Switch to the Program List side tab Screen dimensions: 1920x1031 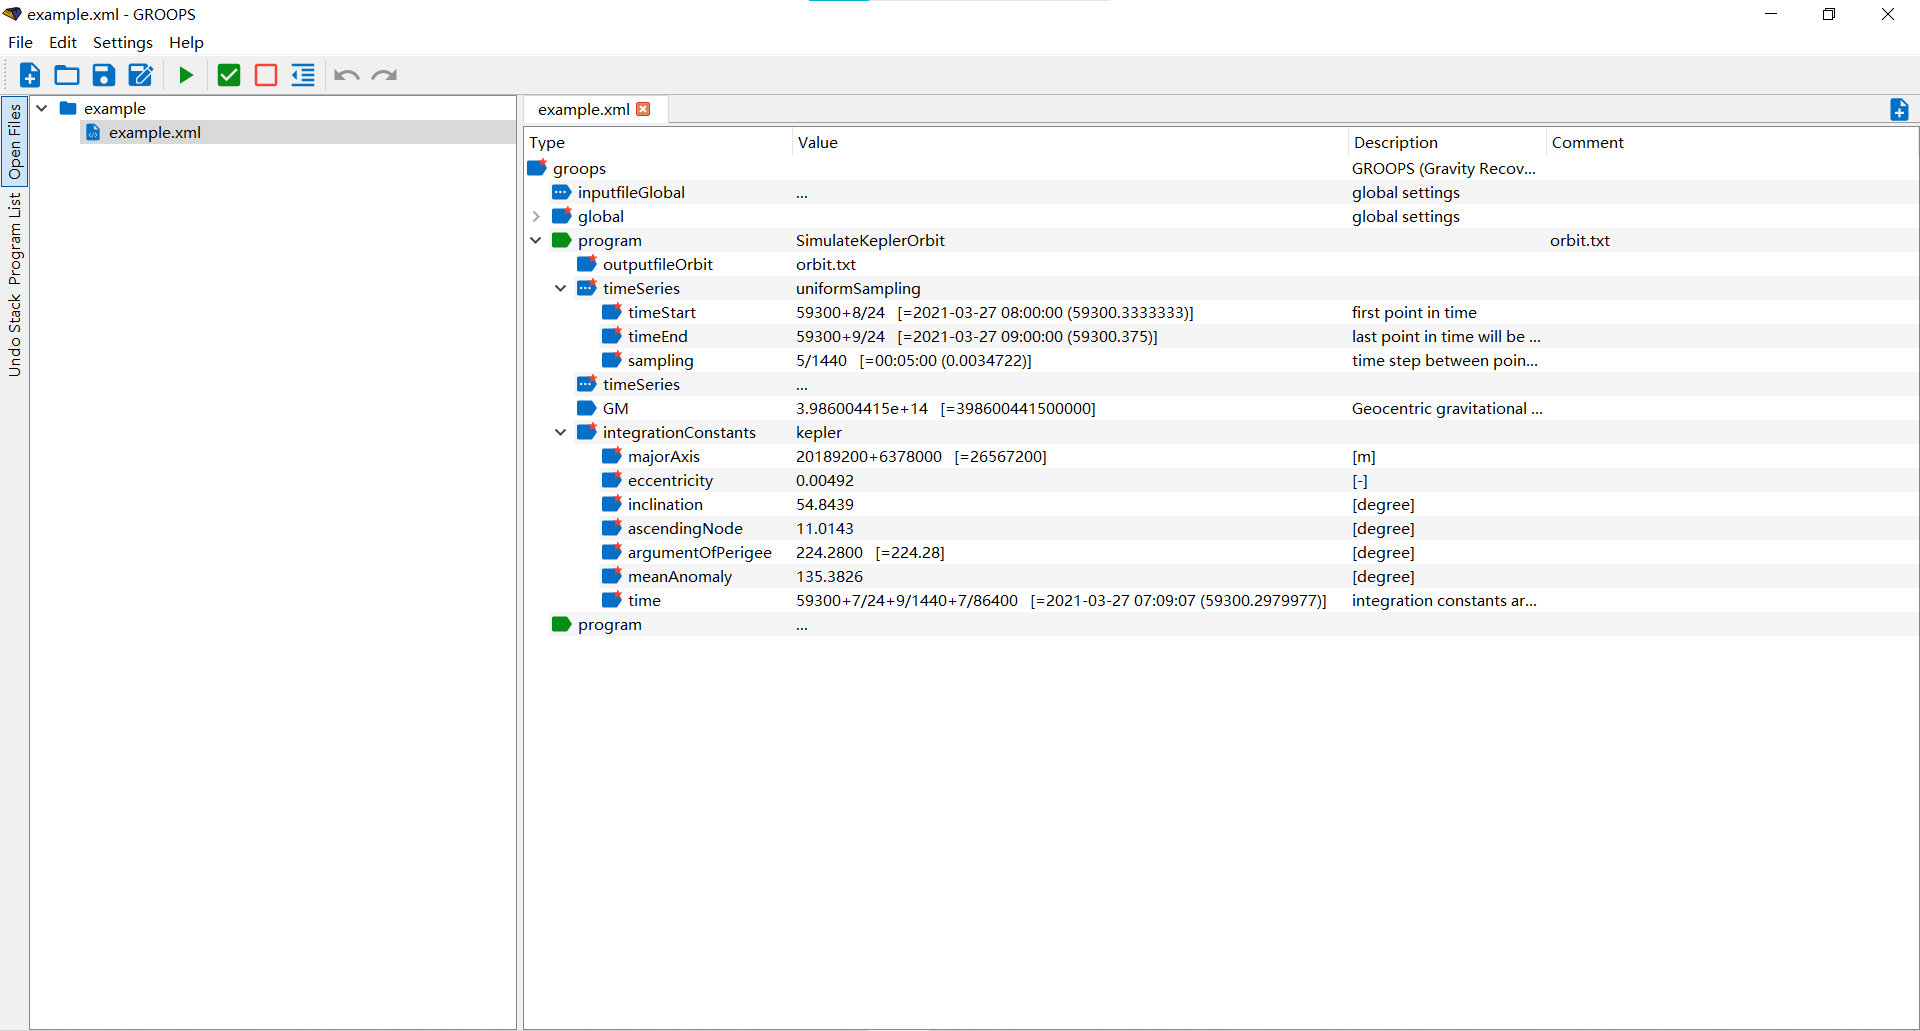click(15, 239)
